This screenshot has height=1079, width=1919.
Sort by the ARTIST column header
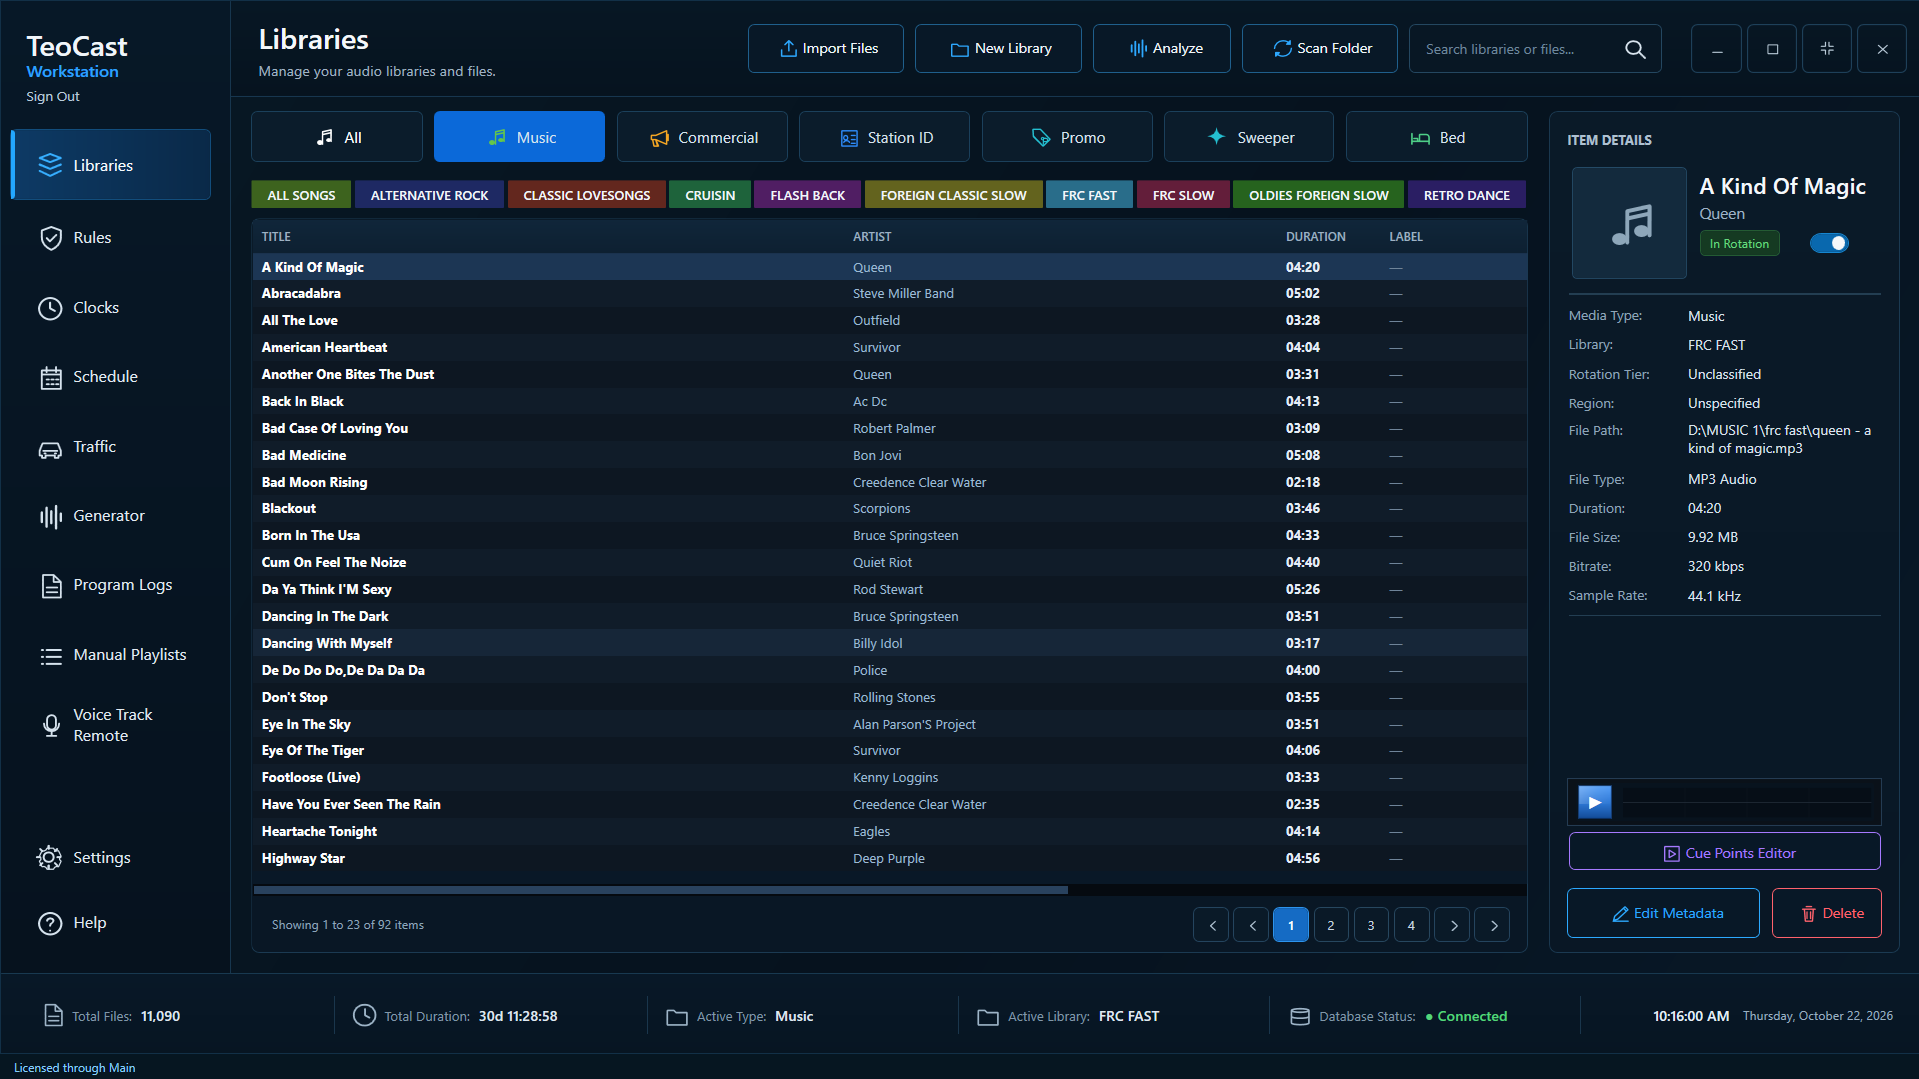pos(872,237)
